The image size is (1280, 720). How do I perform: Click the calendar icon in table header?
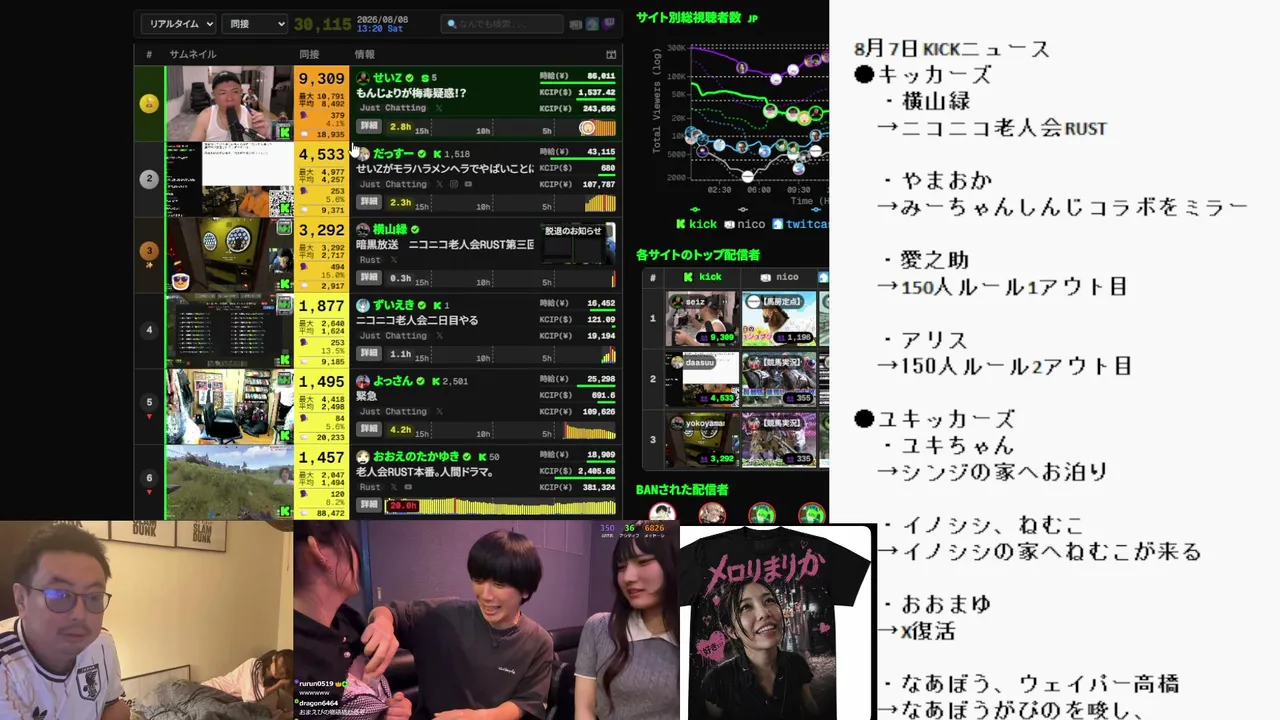(611, 54)
